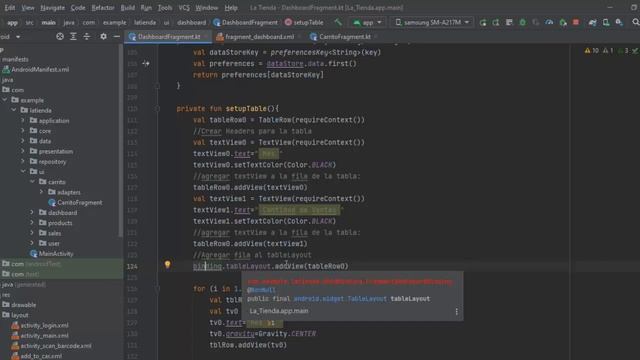The height and width of the screenshot is (360, 640).
Task: Expand the sales package
Action: point(32,233)
